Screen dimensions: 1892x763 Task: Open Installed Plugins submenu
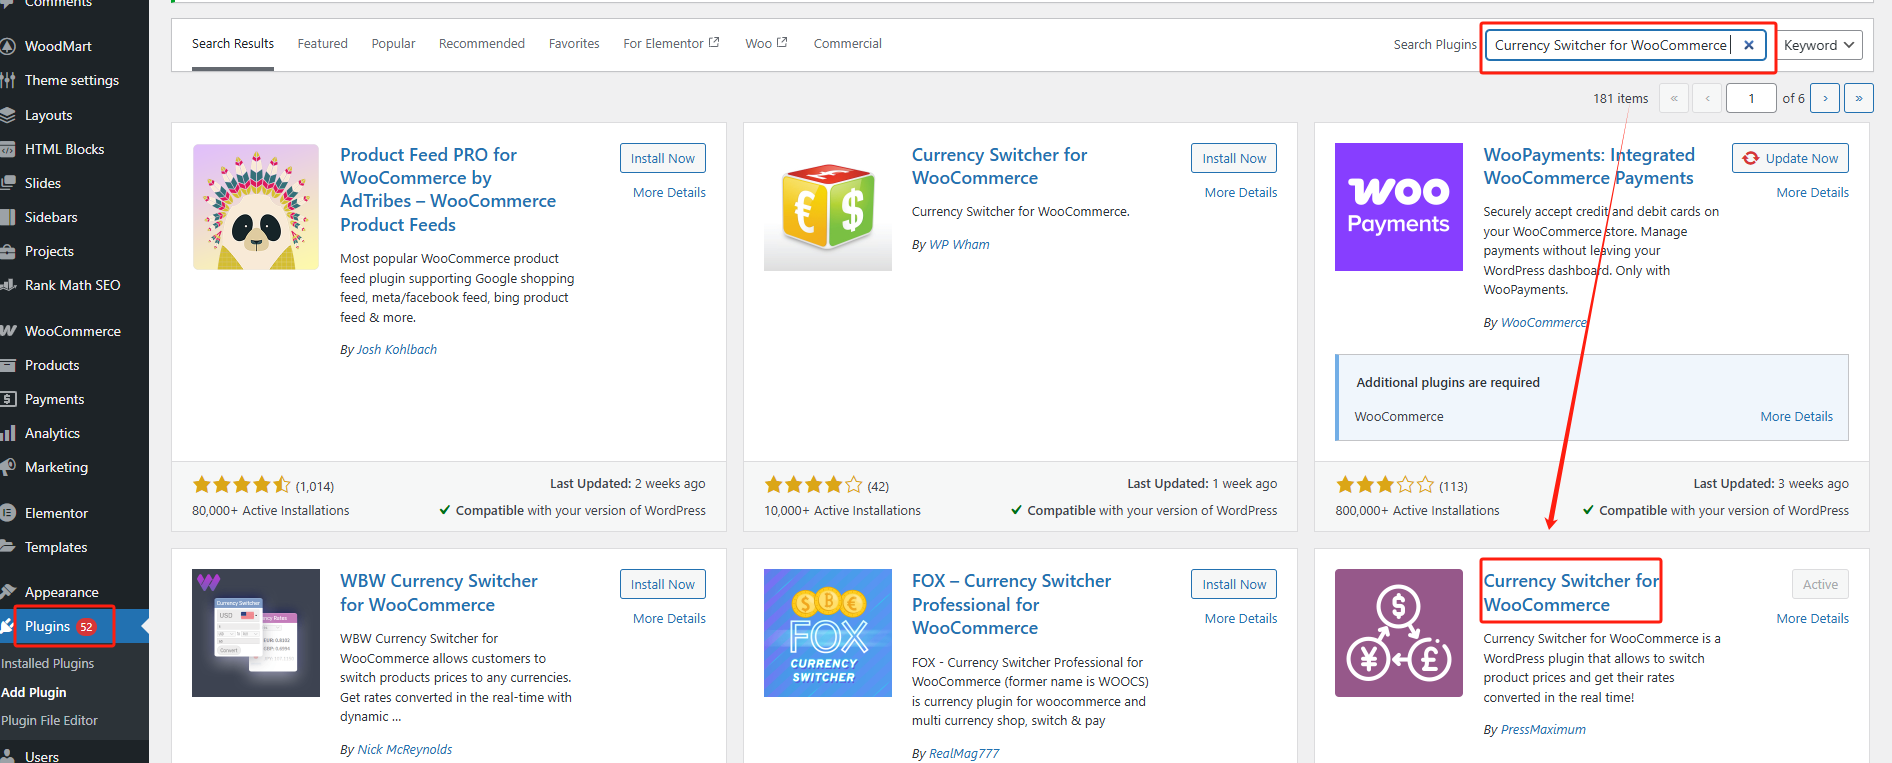pos(47,663)
